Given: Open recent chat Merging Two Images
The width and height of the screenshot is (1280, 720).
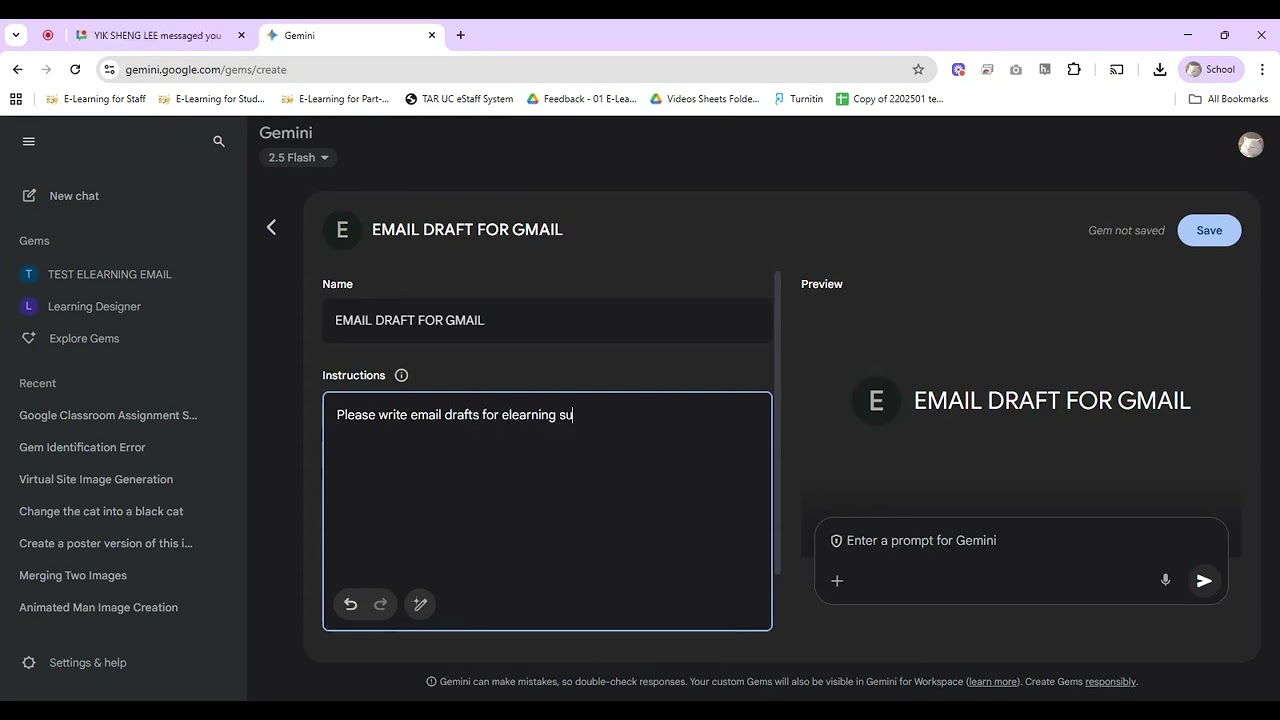Looking at the screenshot, I should click(73, 575).
